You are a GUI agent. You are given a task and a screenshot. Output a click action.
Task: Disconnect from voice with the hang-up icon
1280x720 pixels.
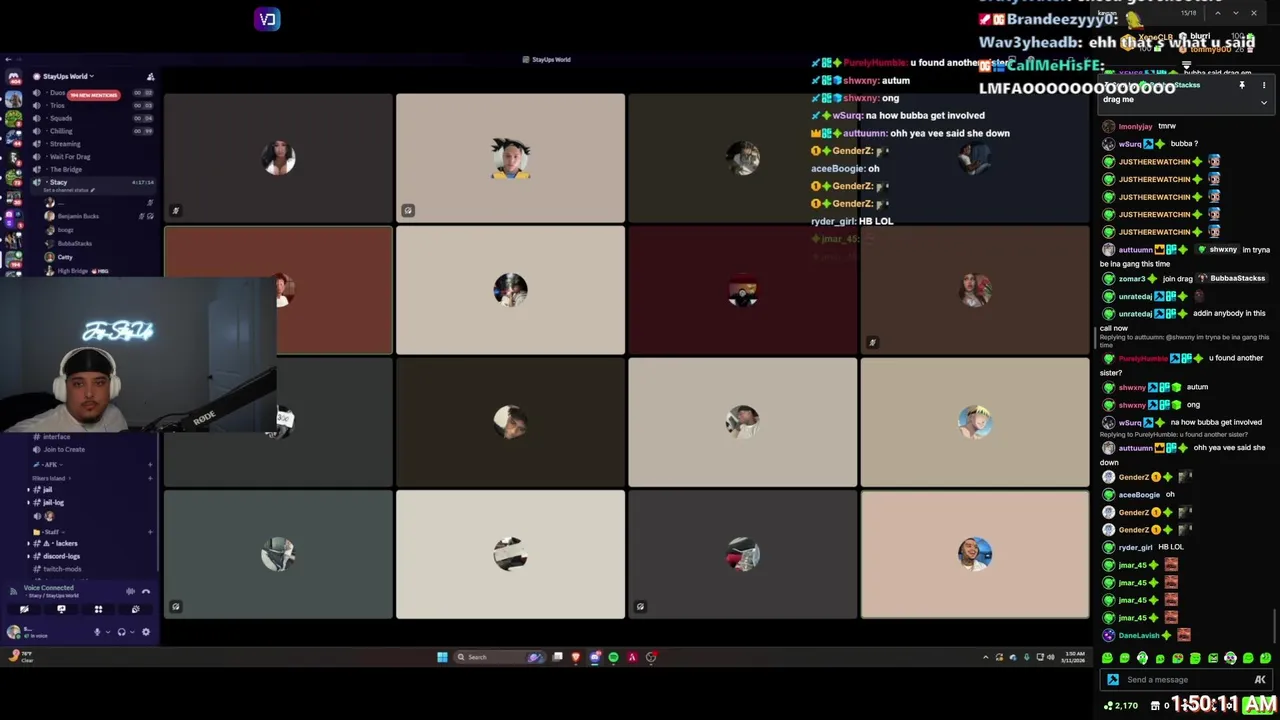[146, 592]
